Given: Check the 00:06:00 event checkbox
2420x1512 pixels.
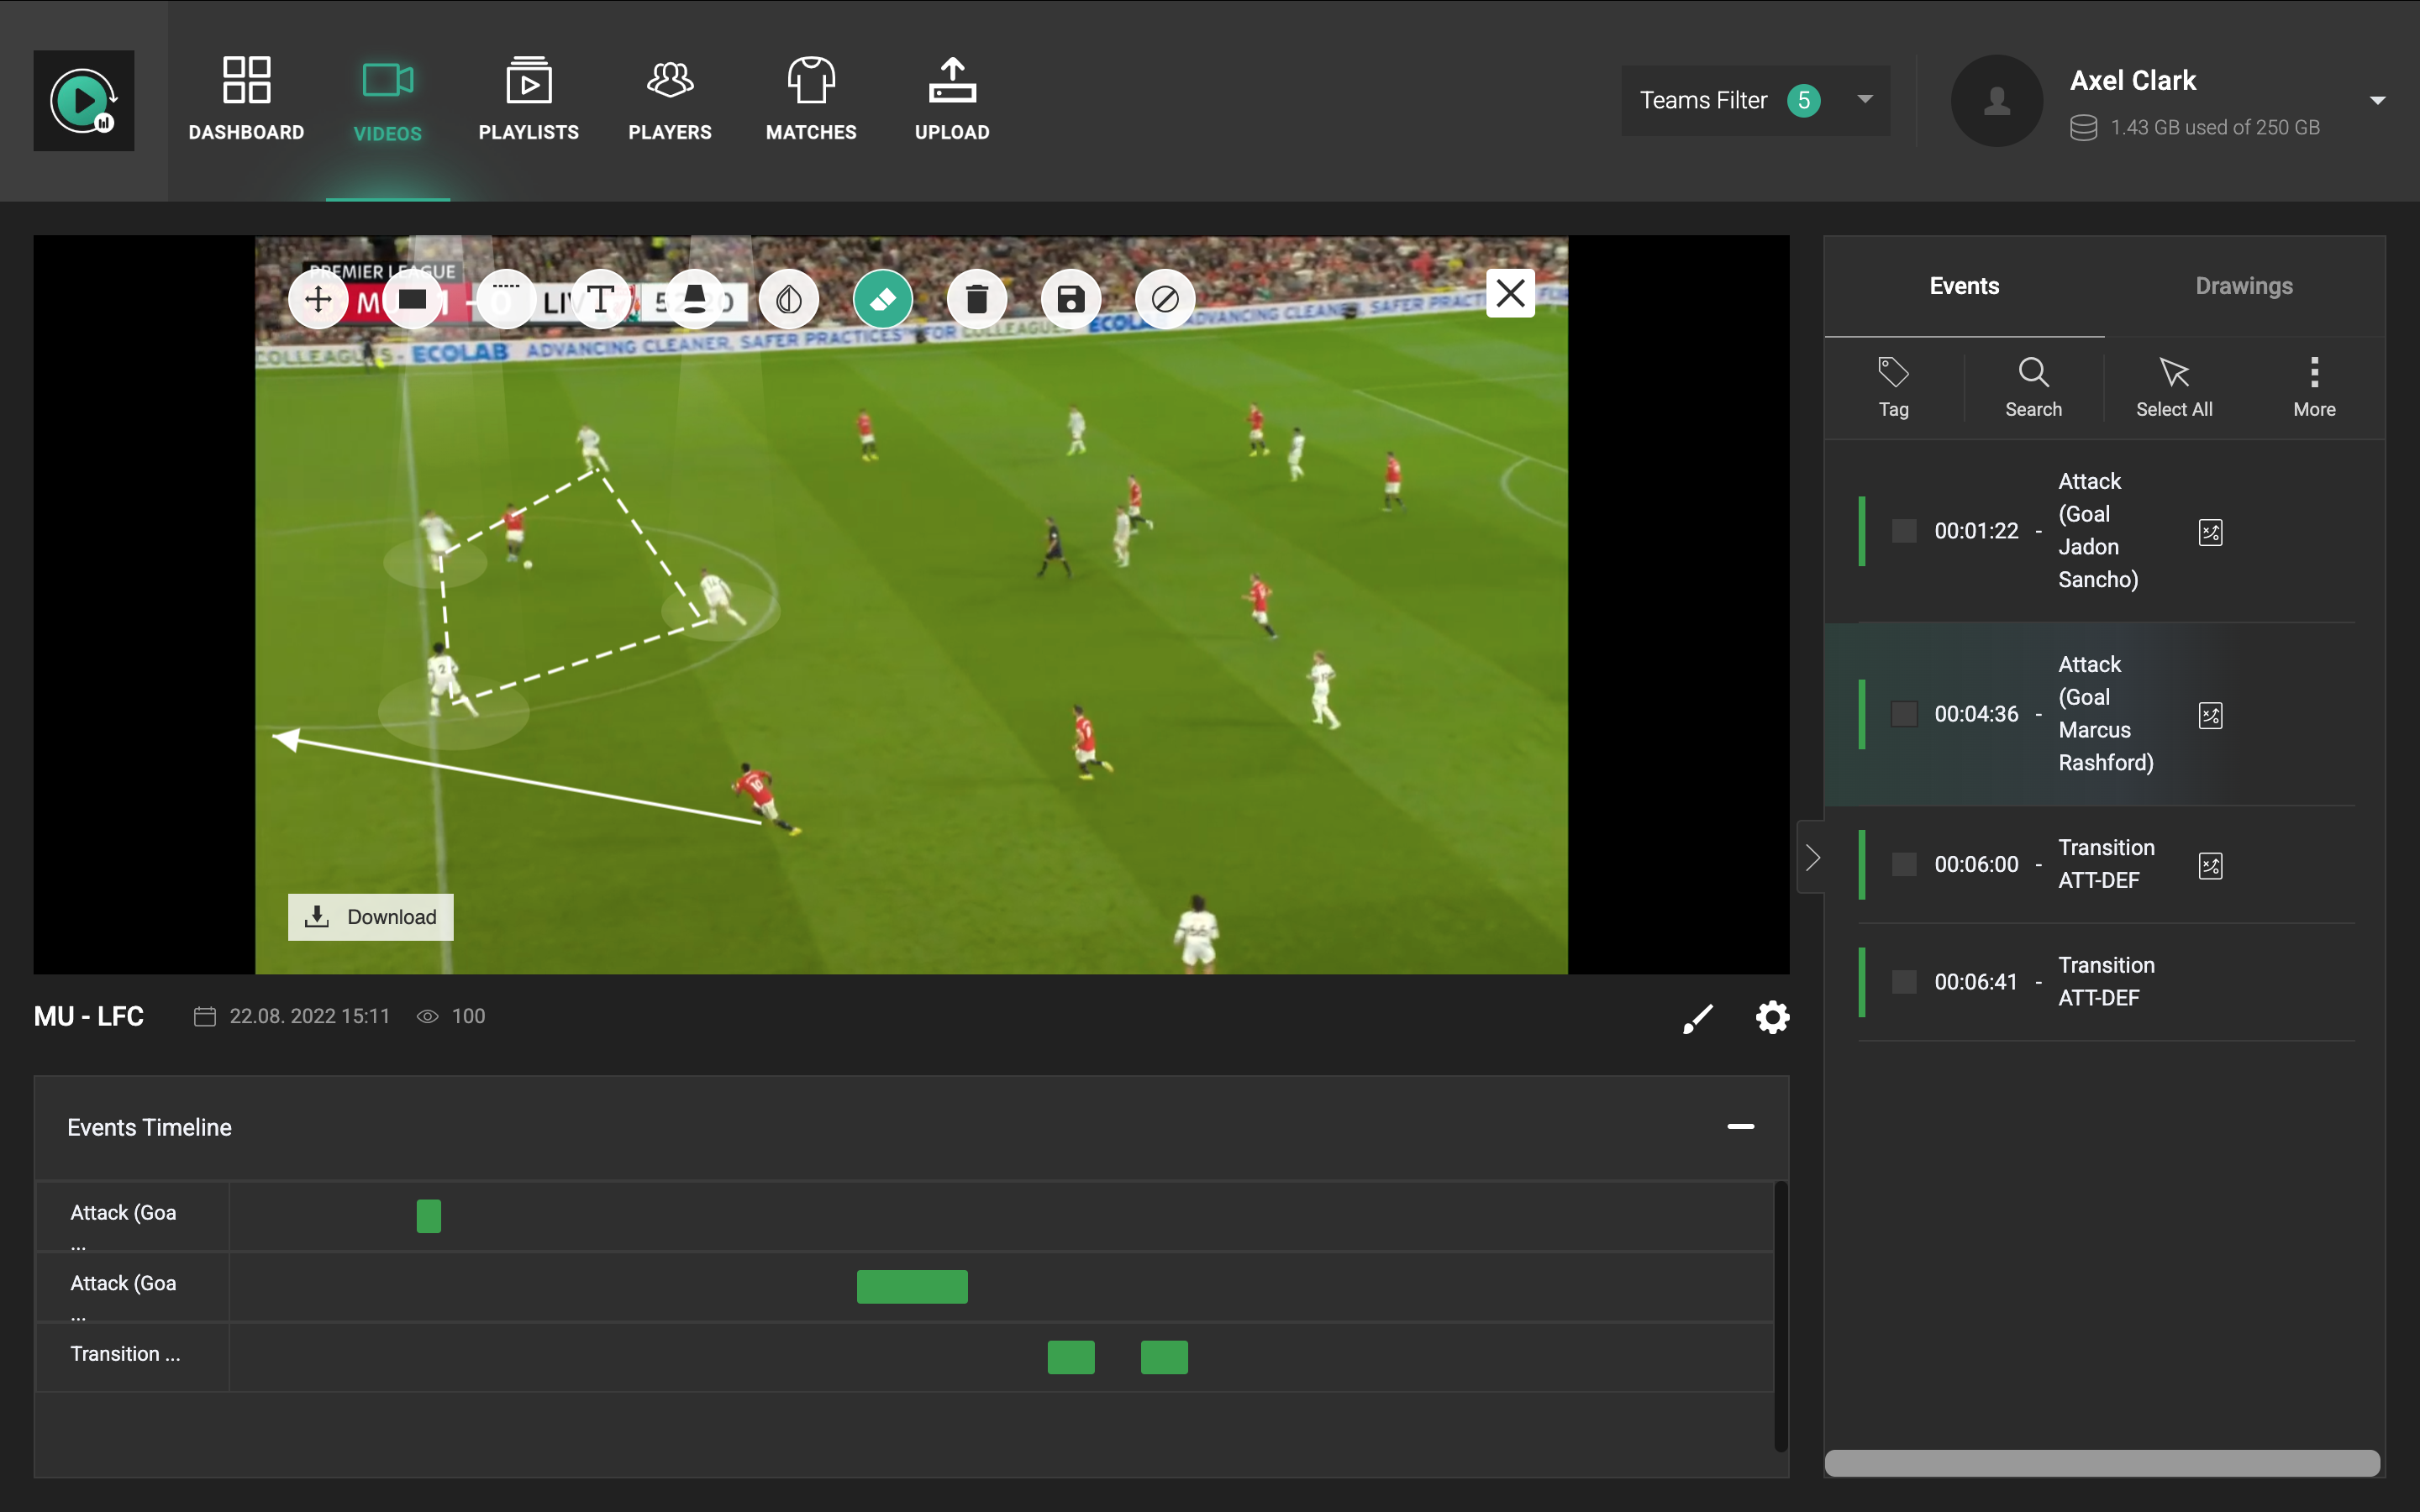Looking at the screenshot, I should point(1904,864).
